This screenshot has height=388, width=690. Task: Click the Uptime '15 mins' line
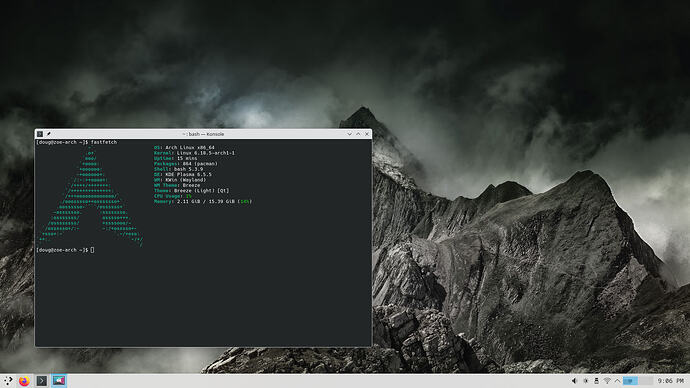(x=175, y=158)
